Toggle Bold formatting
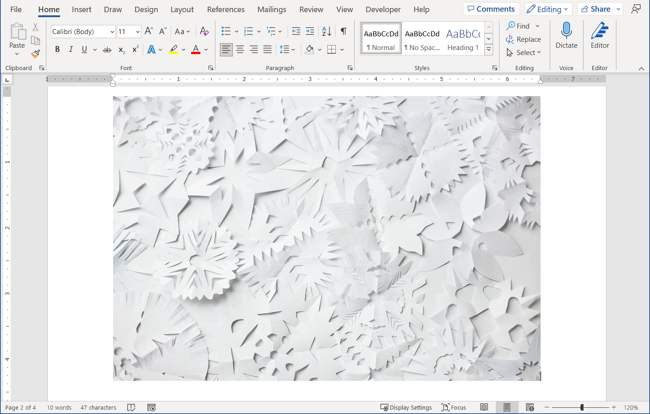The width and height of the screenshot is (650, 414). [x=57, y=49]
